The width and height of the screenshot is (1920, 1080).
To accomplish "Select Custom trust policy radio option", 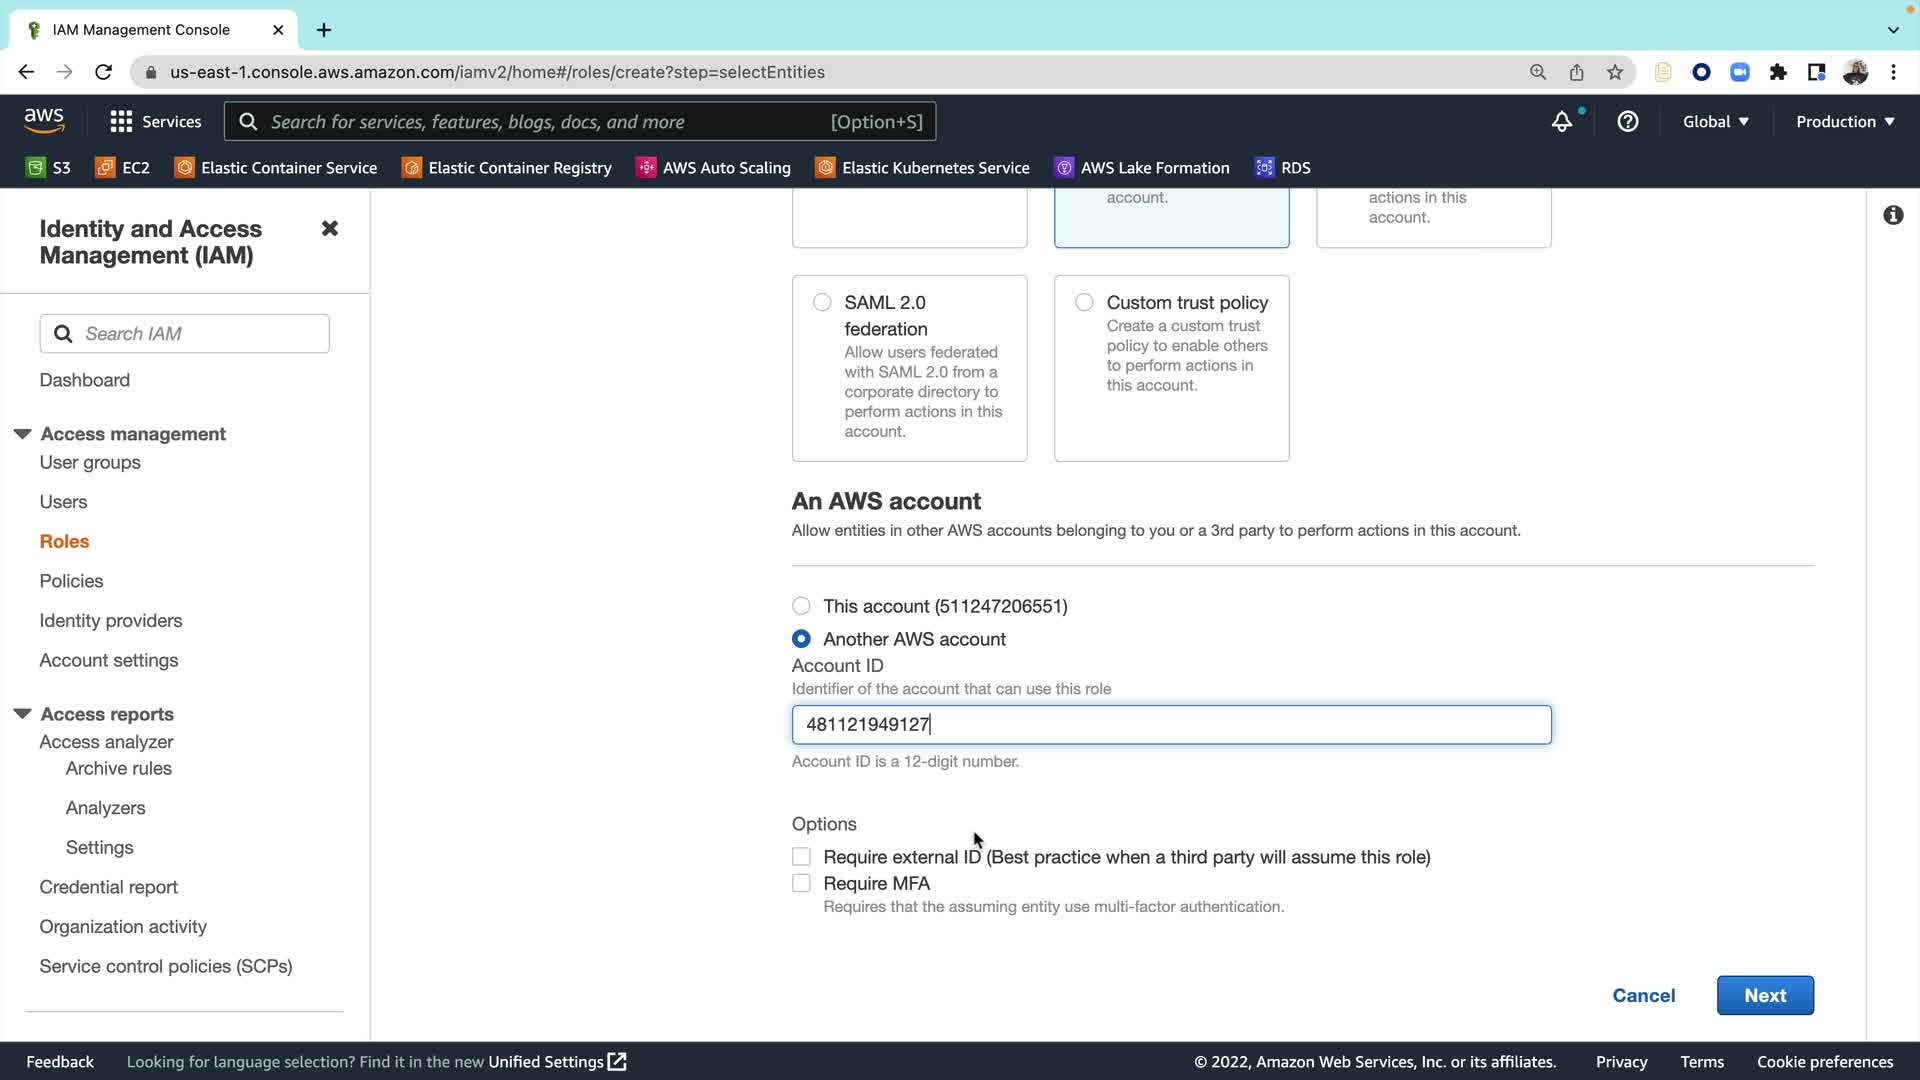I will click(x=1084, y=302).
